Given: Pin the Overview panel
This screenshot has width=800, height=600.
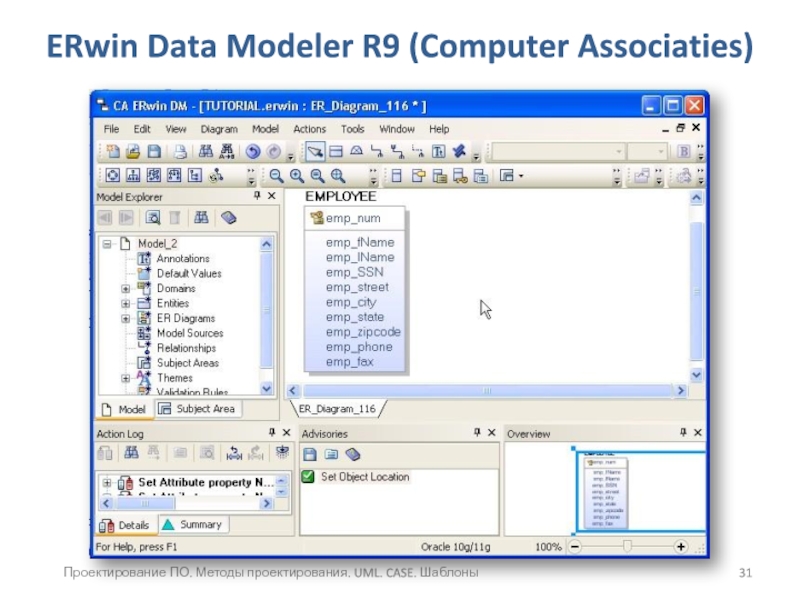Looking at the screenshot, I should point(683,433).
